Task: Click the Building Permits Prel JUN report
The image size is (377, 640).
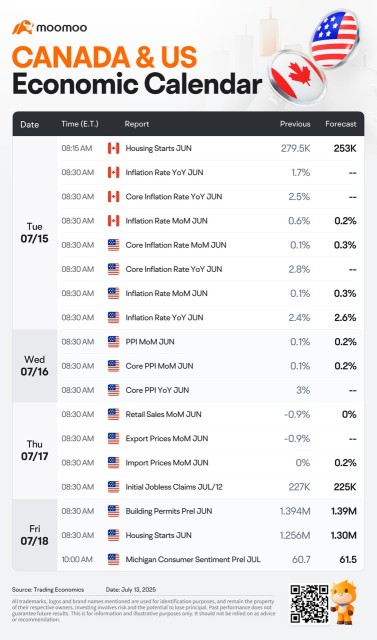Action: click(x=169, y=511)
